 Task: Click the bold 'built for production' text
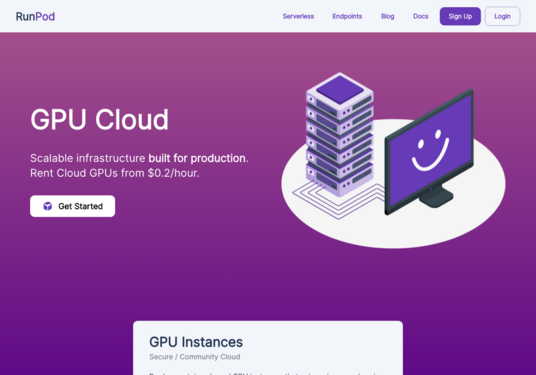[197, 158]
